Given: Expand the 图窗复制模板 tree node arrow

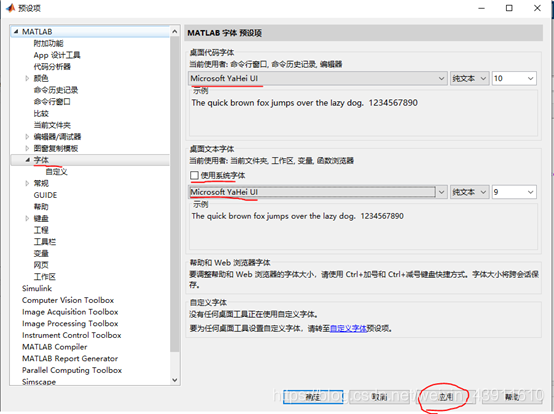Looking at the screenshot, I should (x=27, y=148).
